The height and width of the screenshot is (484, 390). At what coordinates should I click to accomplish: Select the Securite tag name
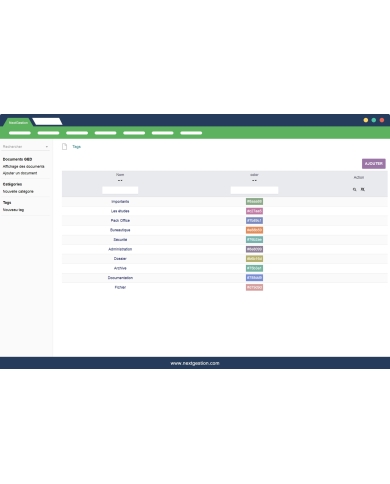pyautogui.click(x=120, y=240)
